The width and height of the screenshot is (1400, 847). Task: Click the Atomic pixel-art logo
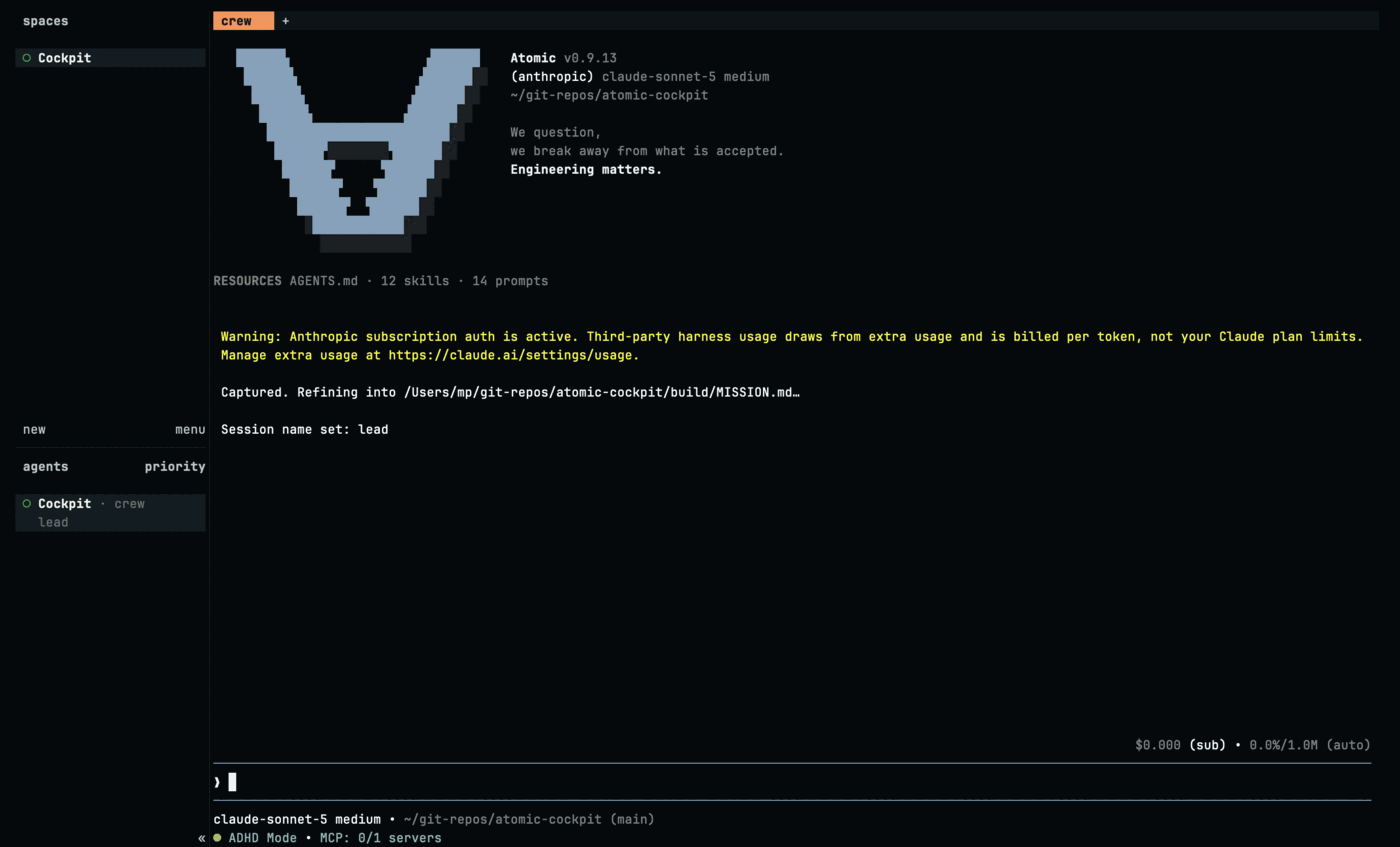coord(361,150)
